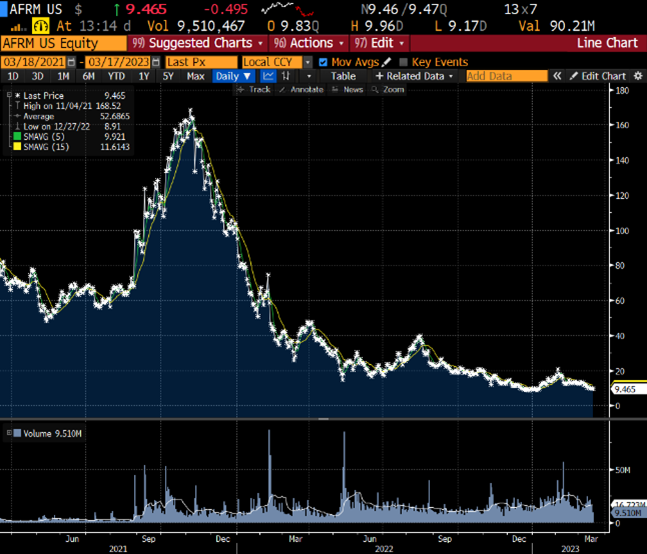Click the L 9.17D low value

pos(460,26)
